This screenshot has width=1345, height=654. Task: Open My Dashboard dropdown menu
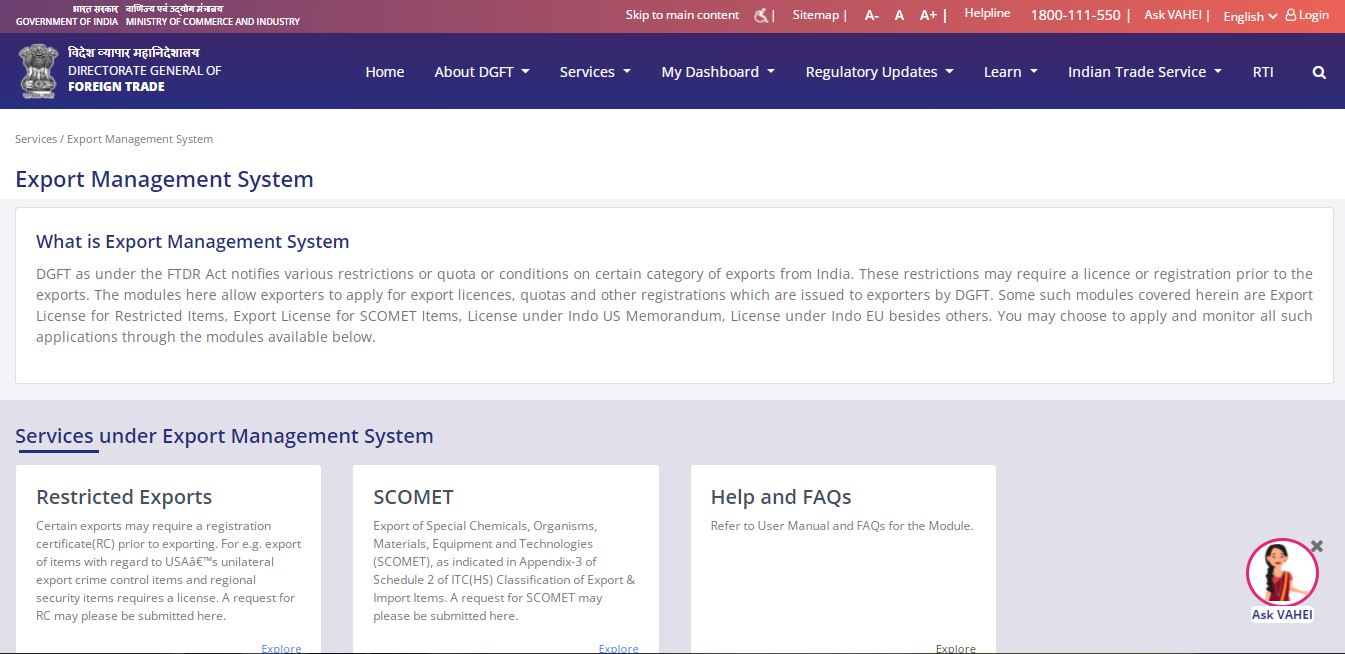tap(717, 72)
